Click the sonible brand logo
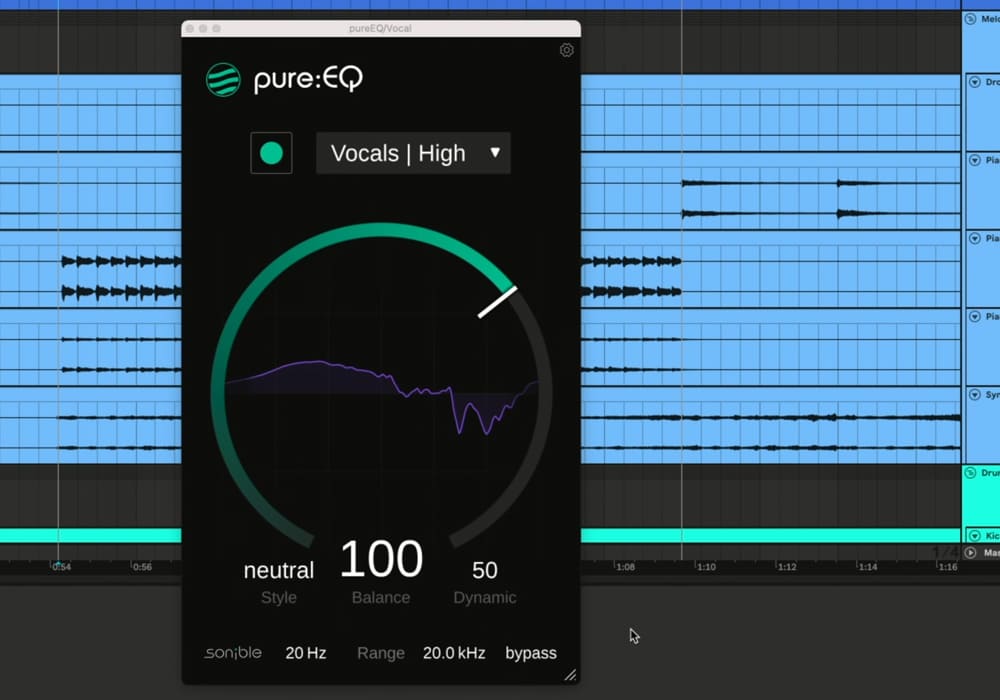 [x=233, y=653]
